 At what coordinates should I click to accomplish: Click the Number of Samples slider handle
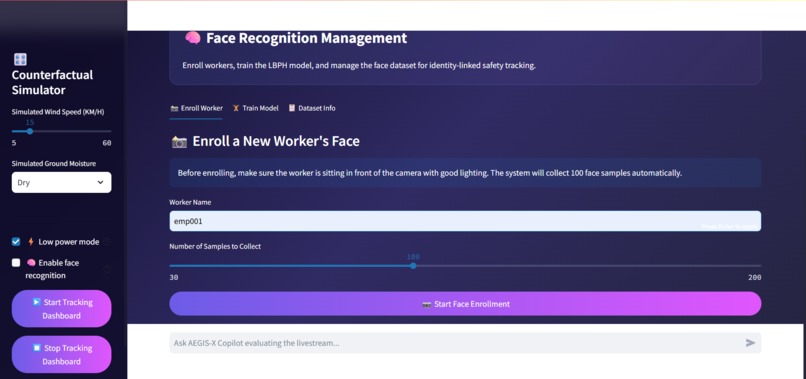[413, 266]
